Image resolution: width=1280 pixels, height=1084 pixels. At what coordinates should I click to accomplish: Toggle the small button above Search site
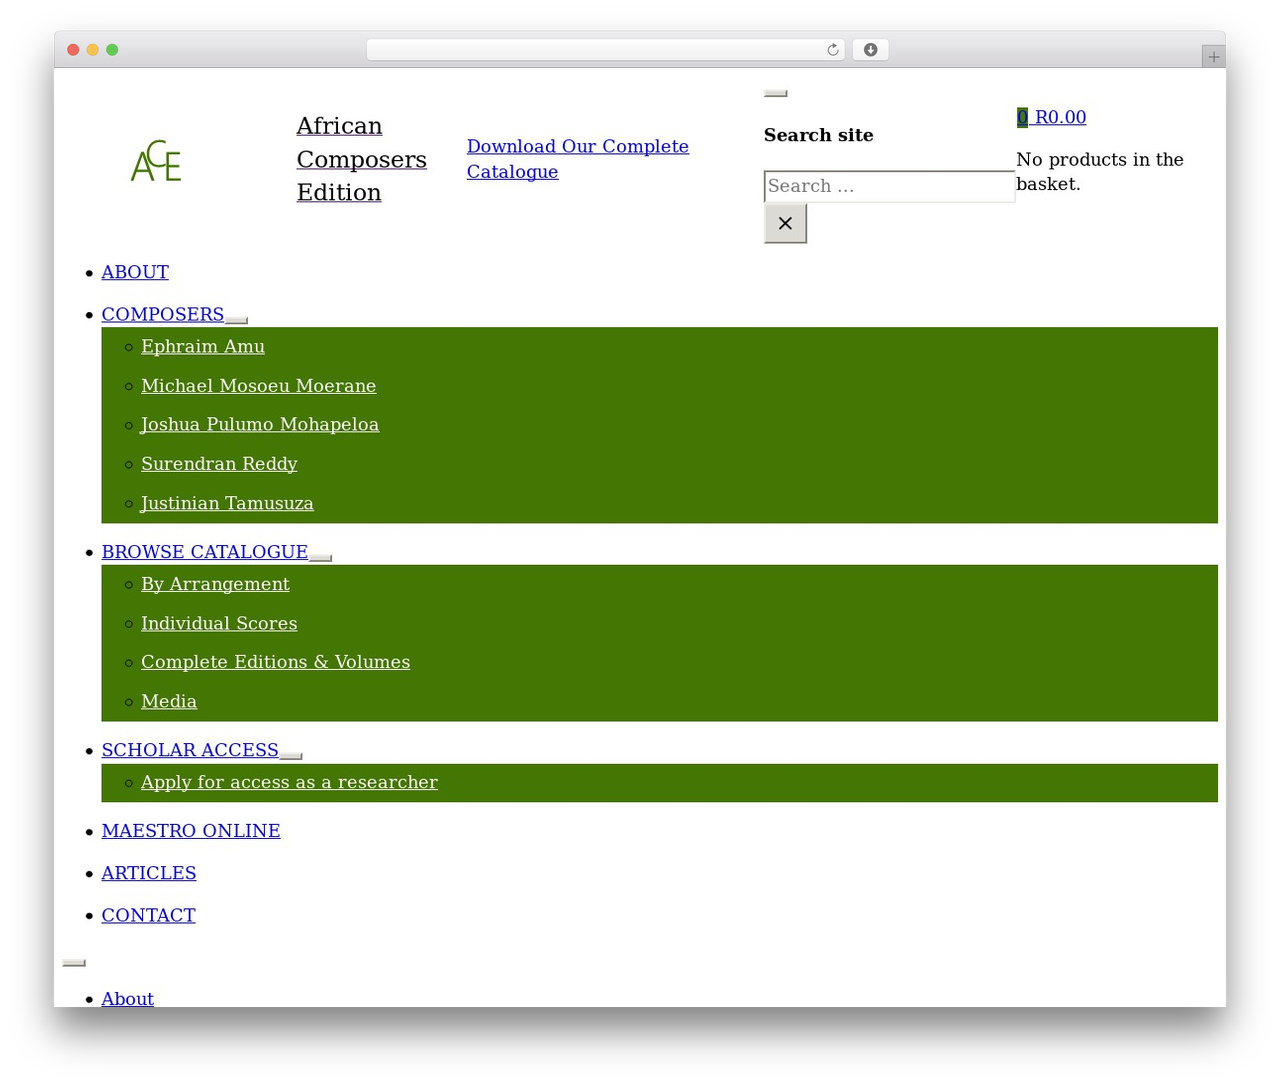(775, 93)
